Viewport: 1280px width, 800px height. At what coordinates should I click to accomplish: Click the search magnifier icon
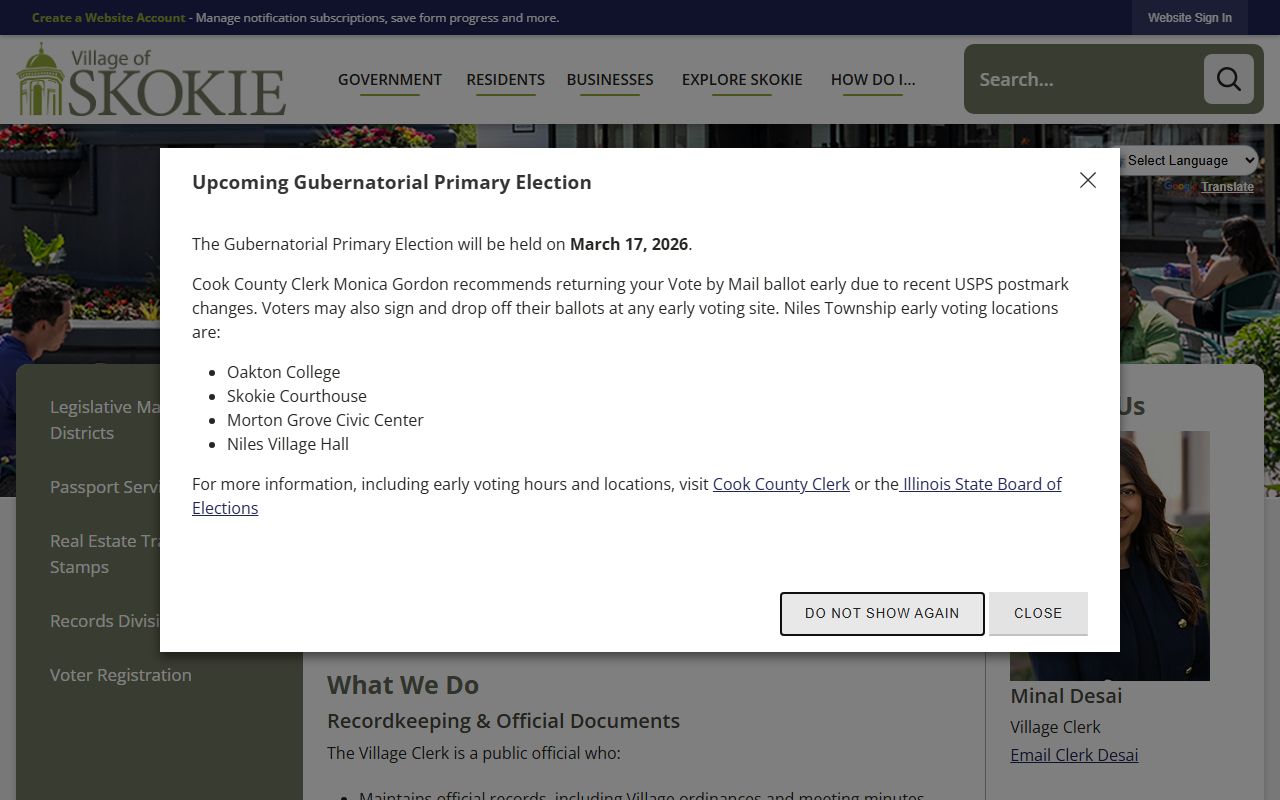coord(1228,79)
